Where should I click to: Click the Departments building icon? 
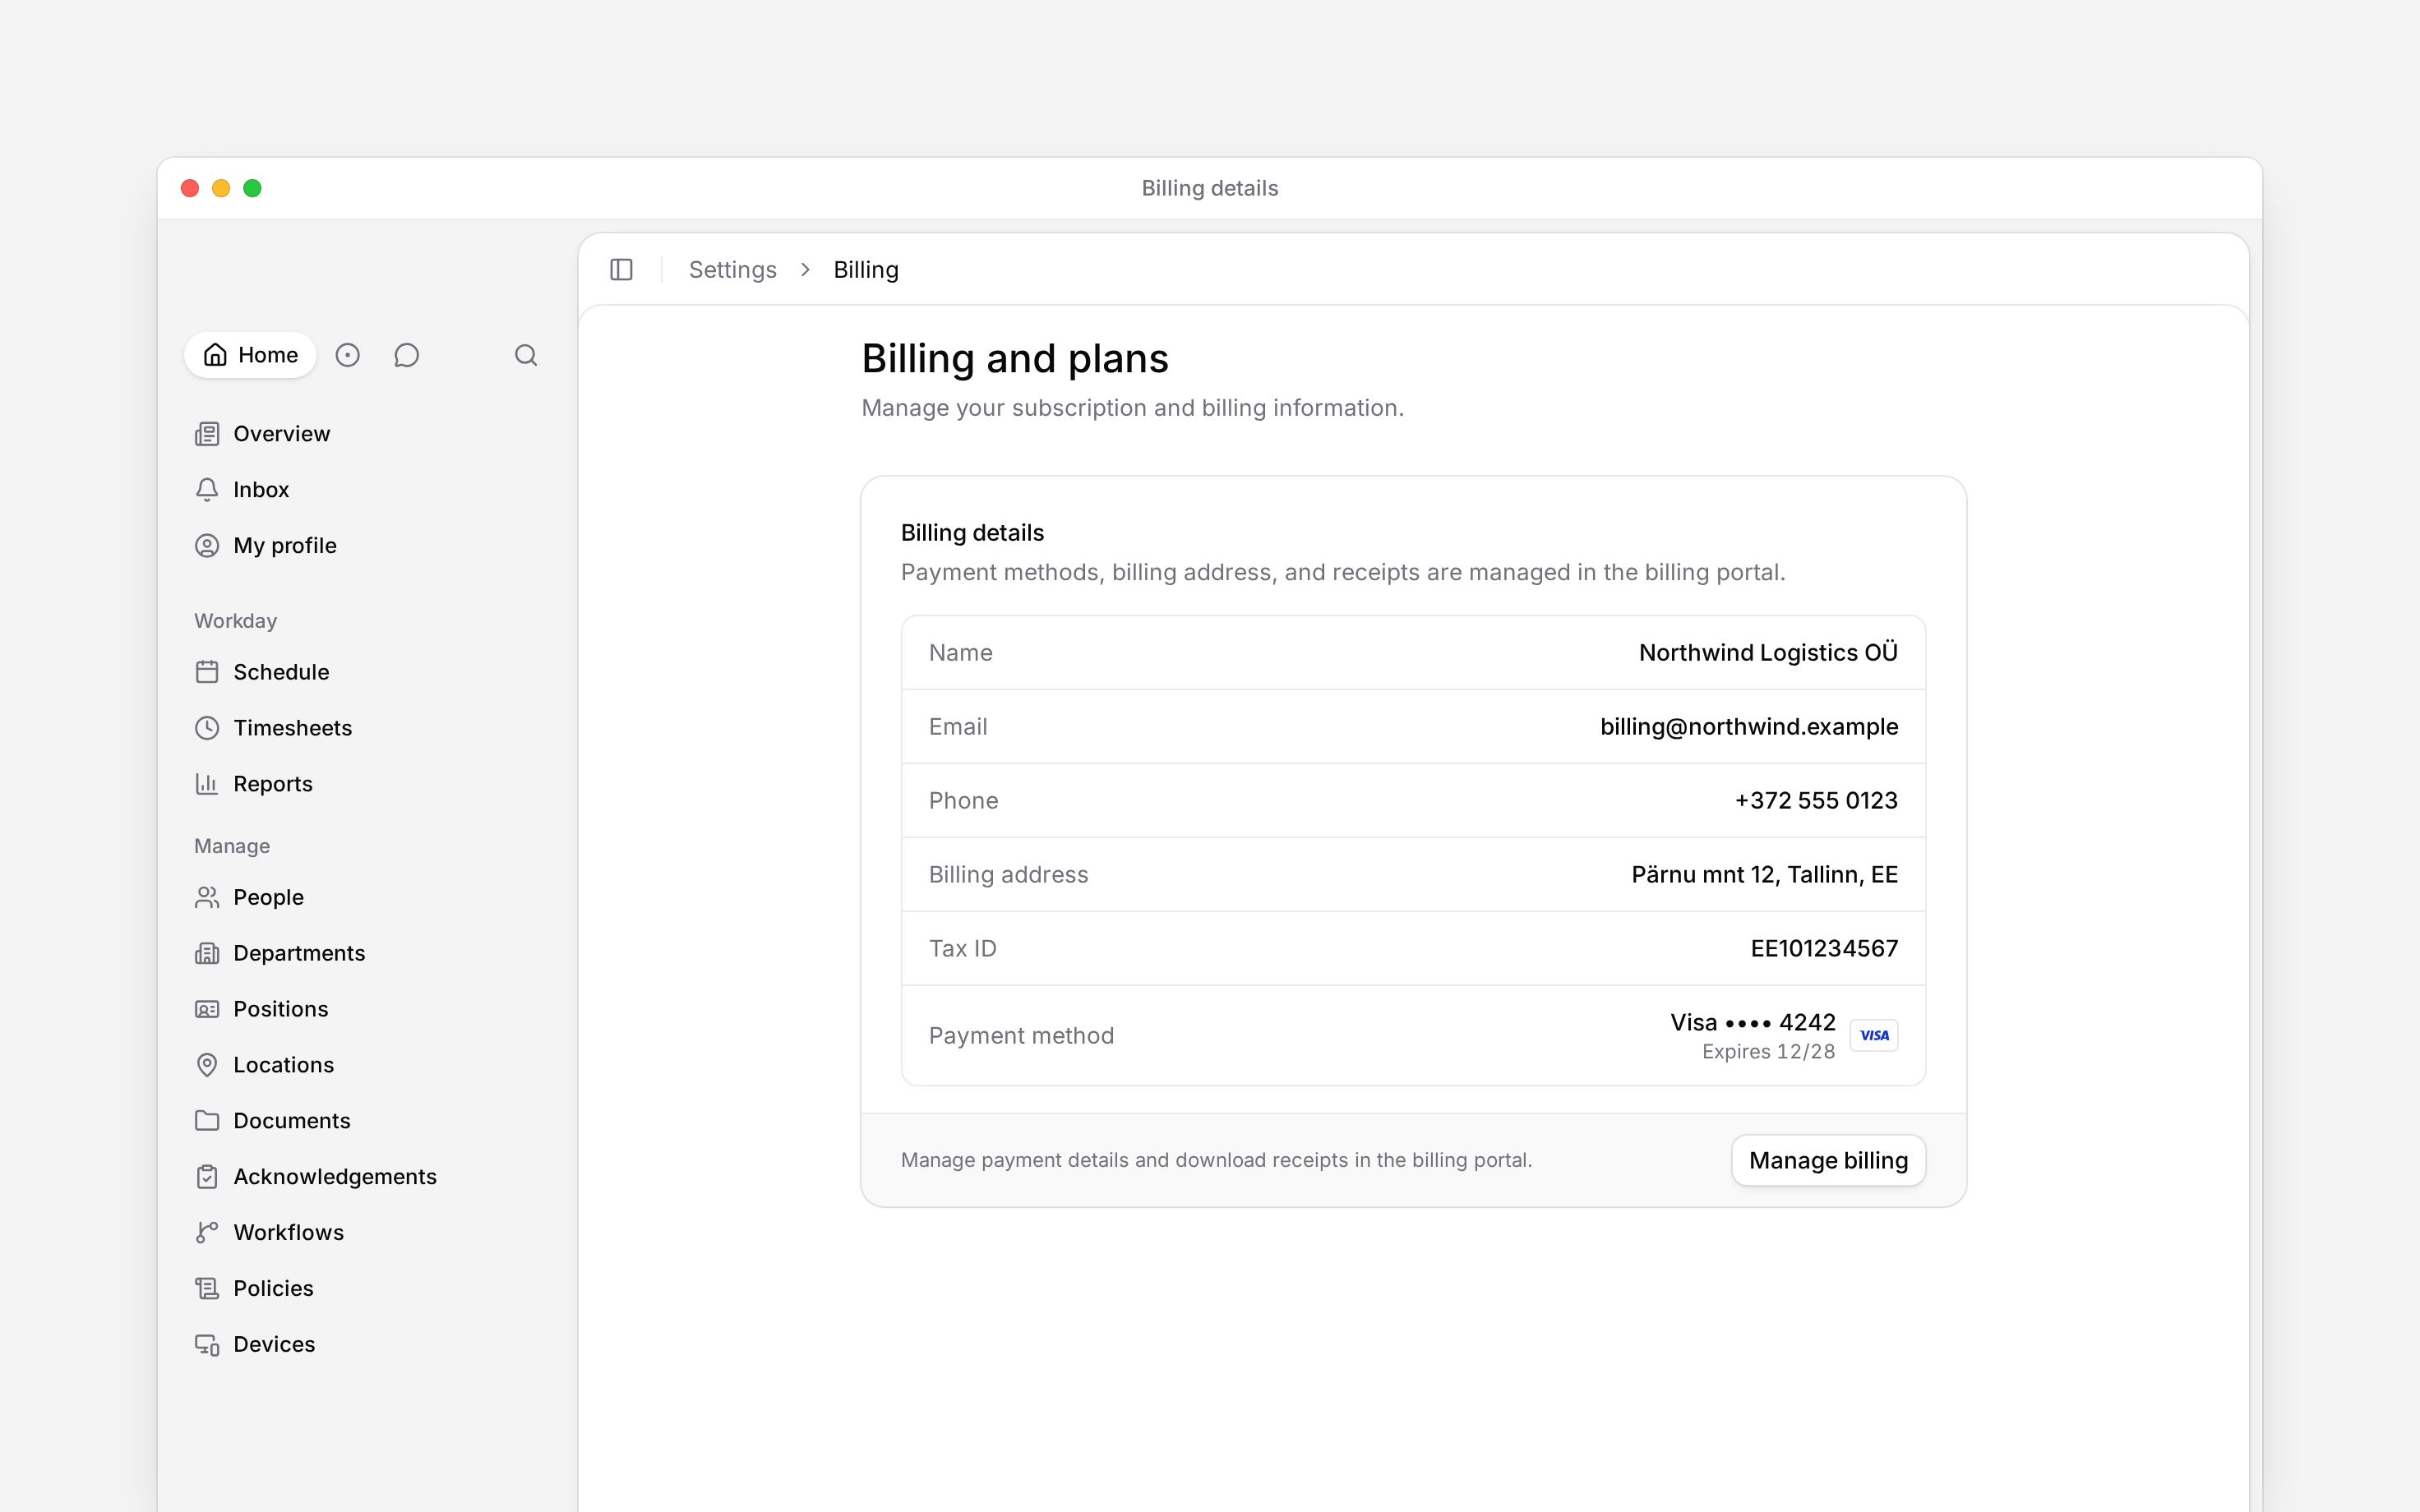coord(207,953)
